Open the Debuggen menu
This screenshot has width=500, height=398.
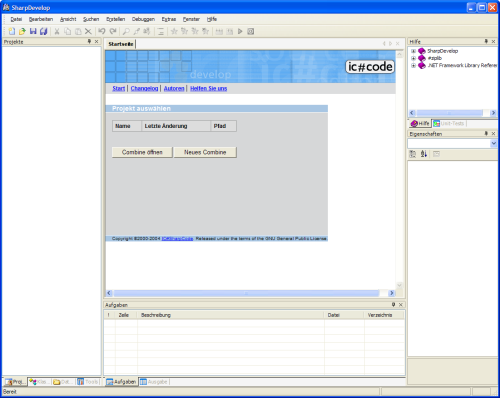click(x=143, y=19)
